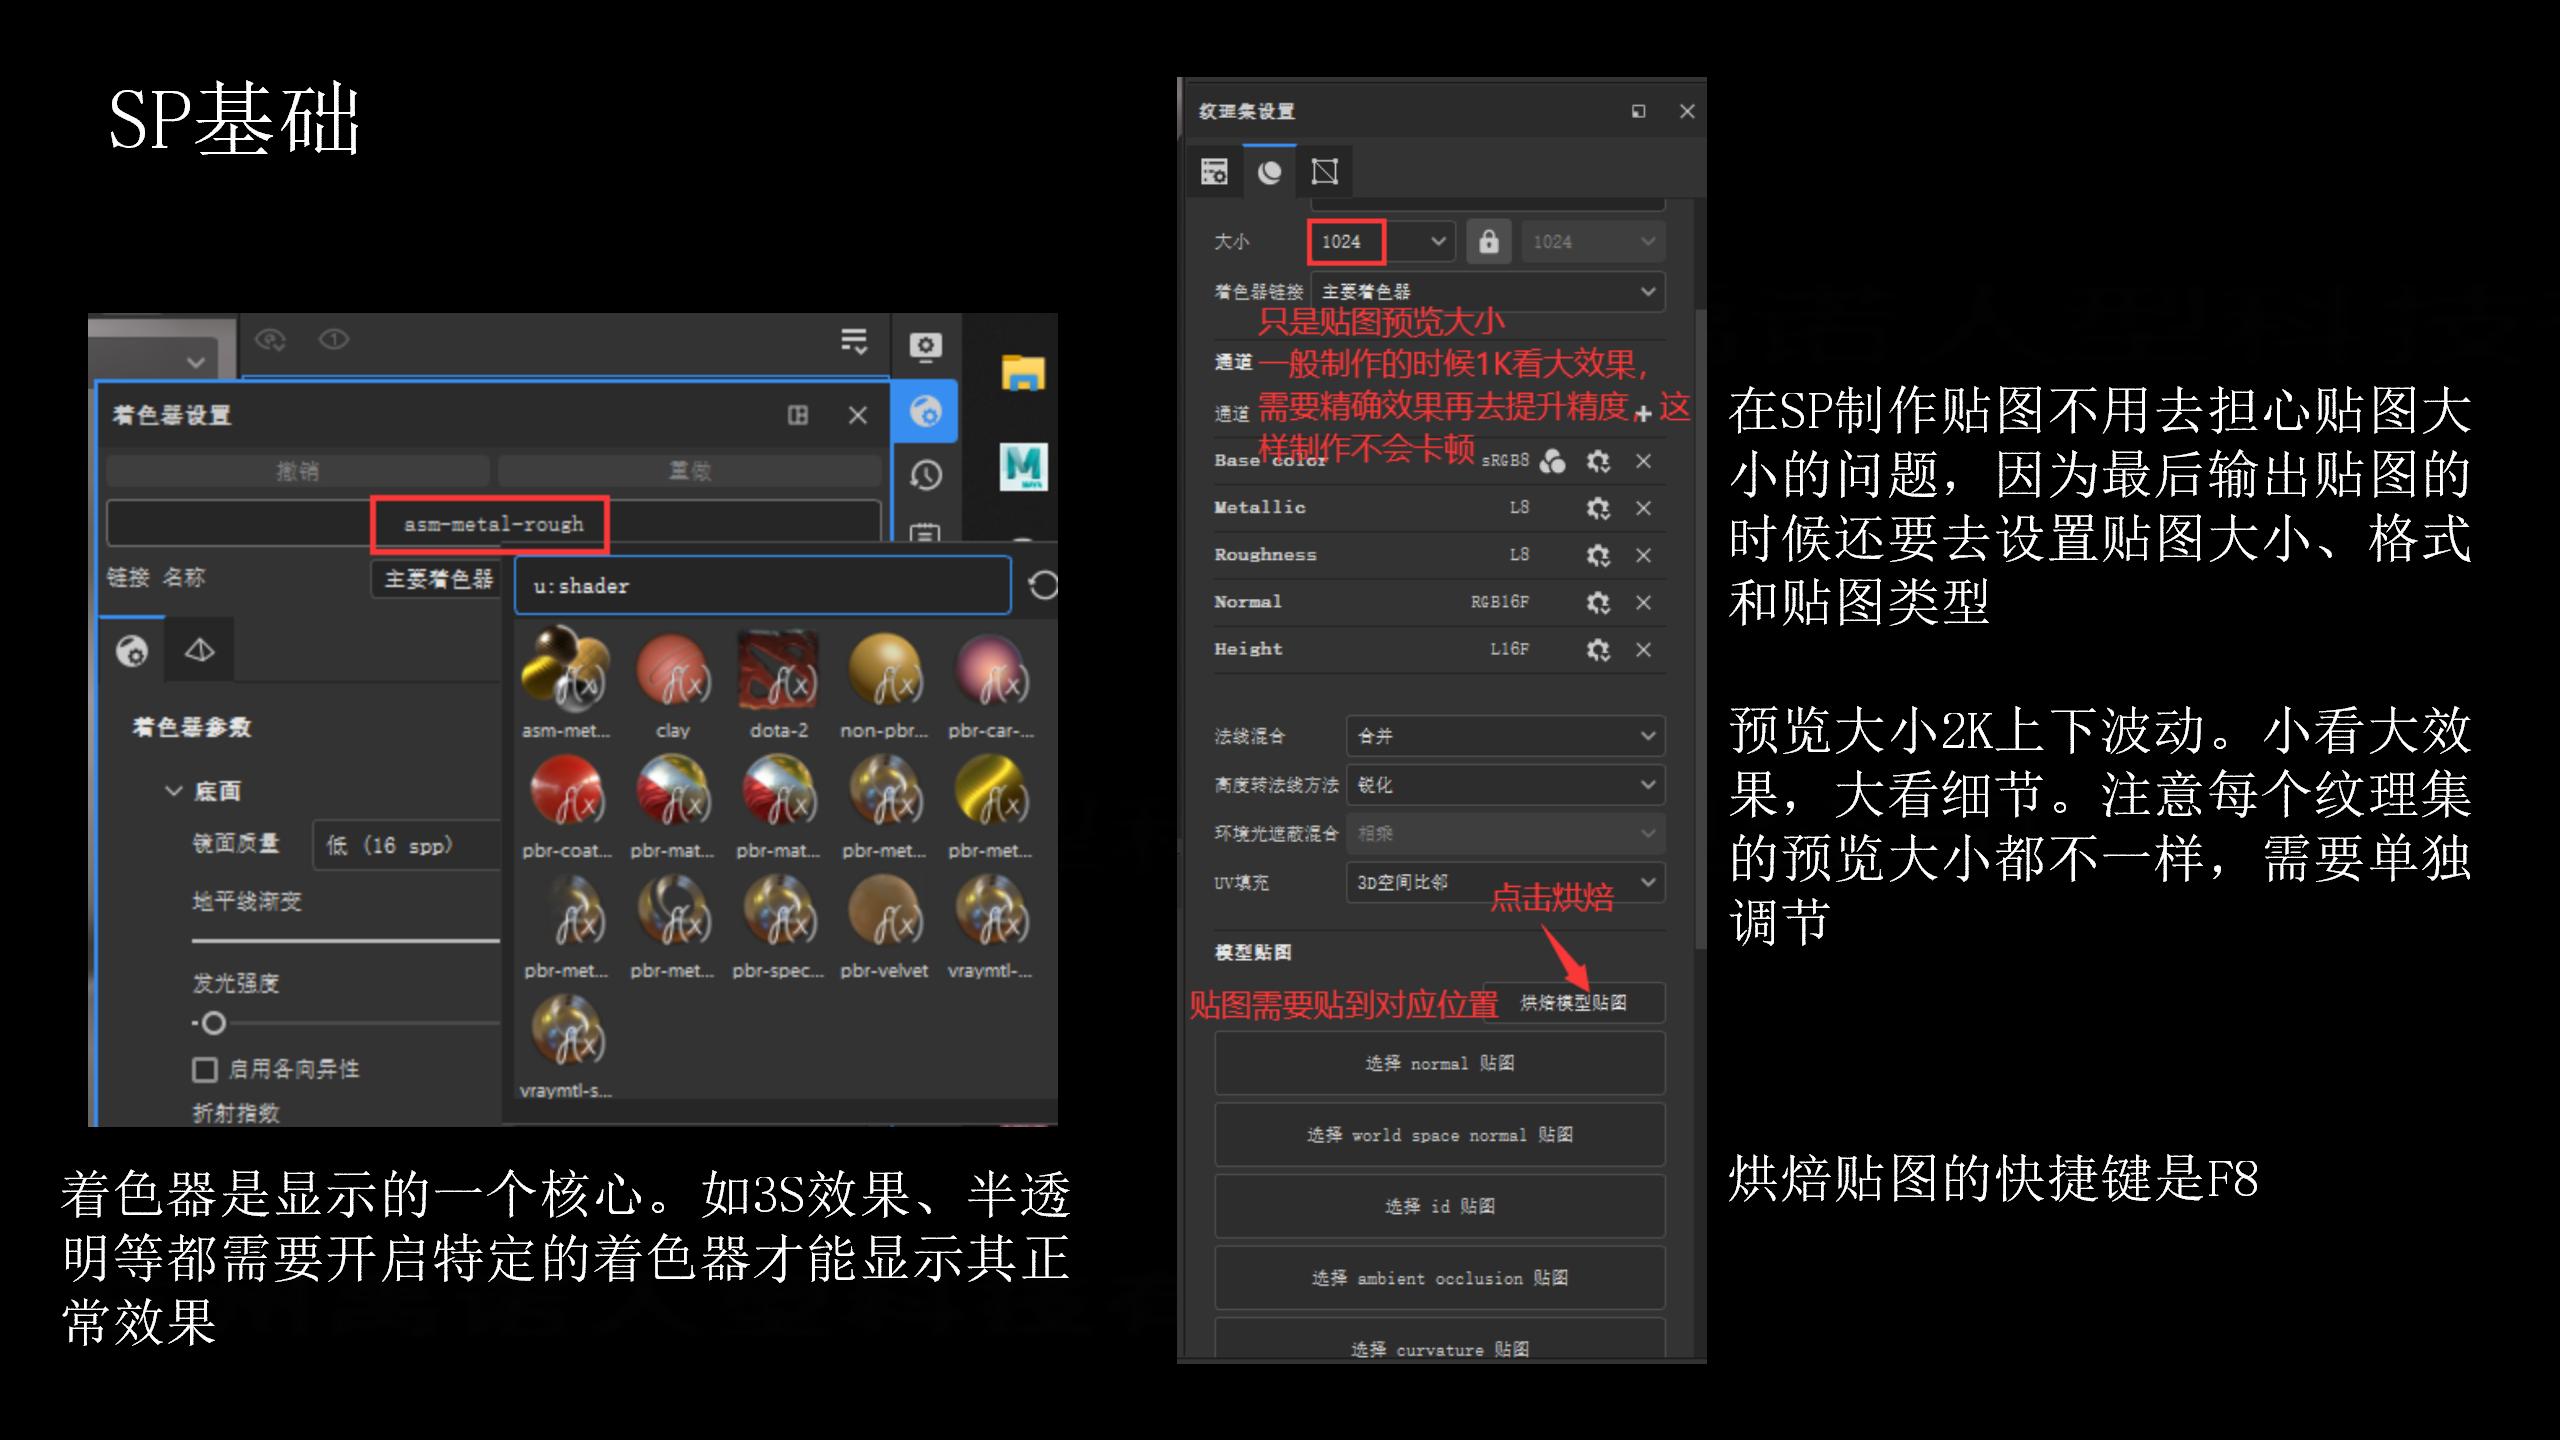Remove the Normal channel
Image resolution: width=2560 pixels, height=1440 pixels.
point(1643,602)
